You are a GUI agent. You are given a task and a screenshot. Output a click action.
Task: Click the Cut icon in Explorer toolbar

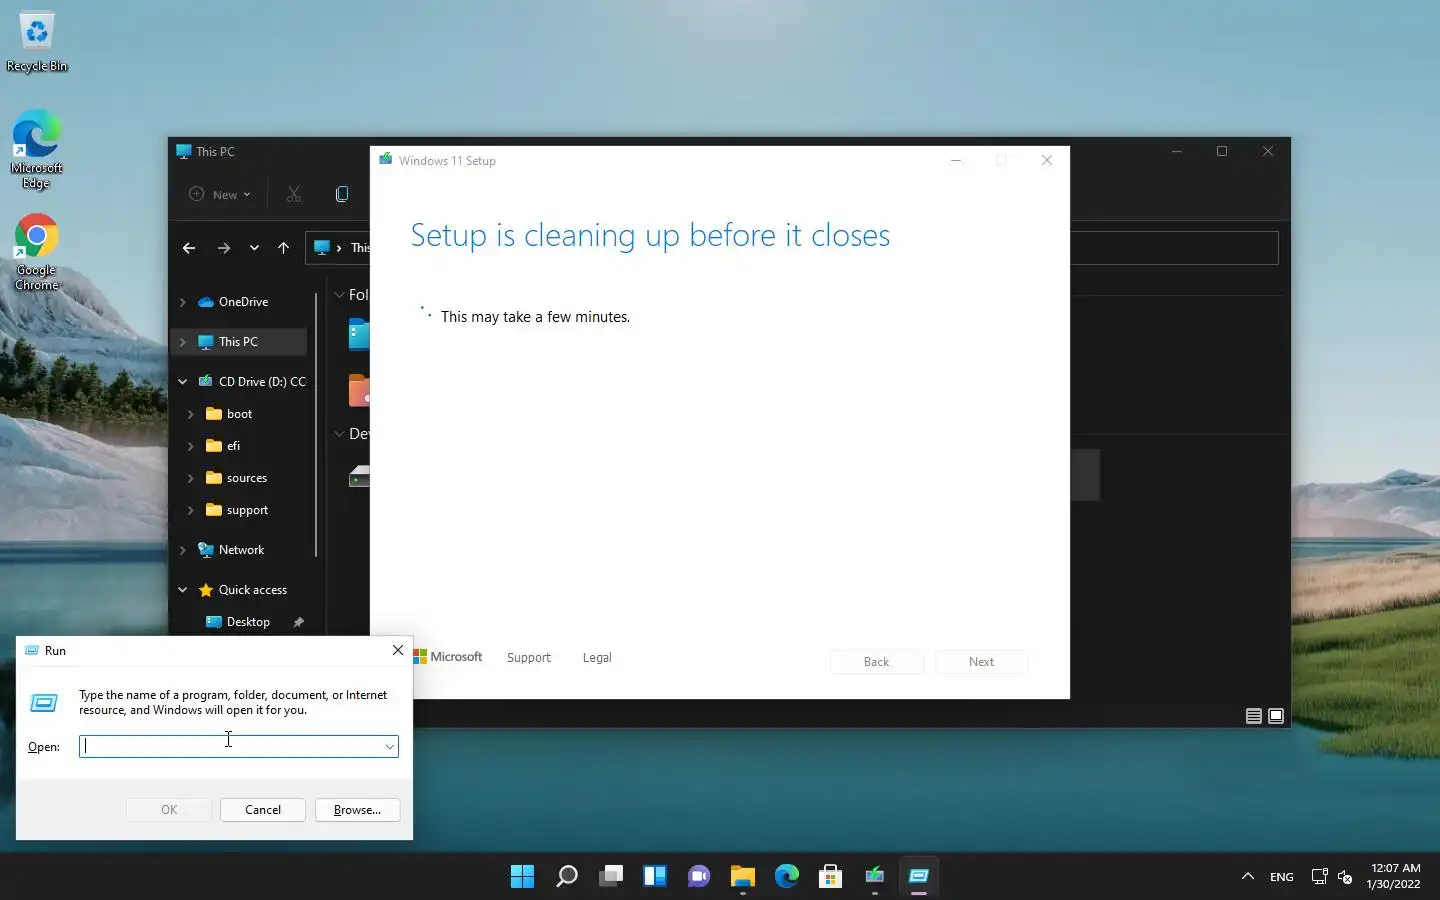pyautogui.click(x=293, y=194)
